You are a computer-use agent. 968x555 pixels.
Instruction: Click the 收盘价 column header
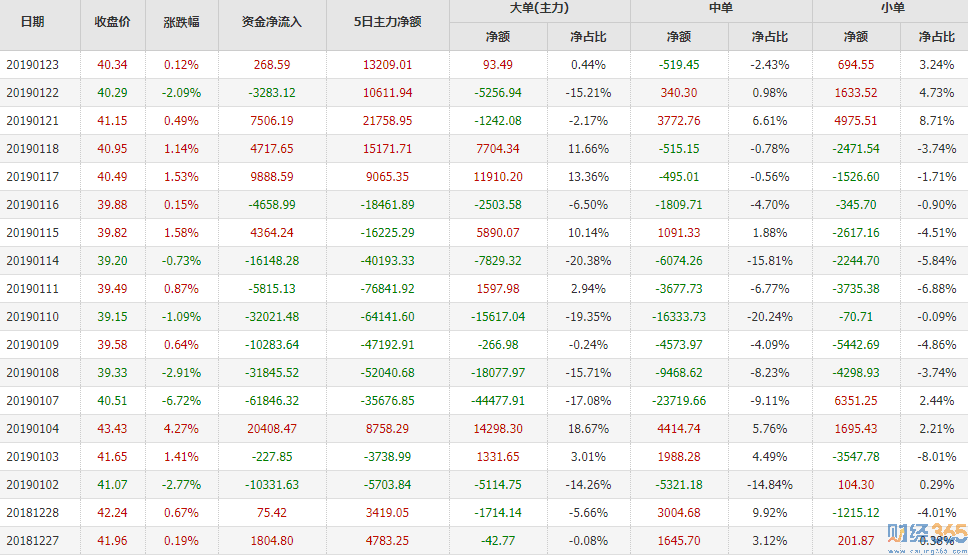pos(112,22)
